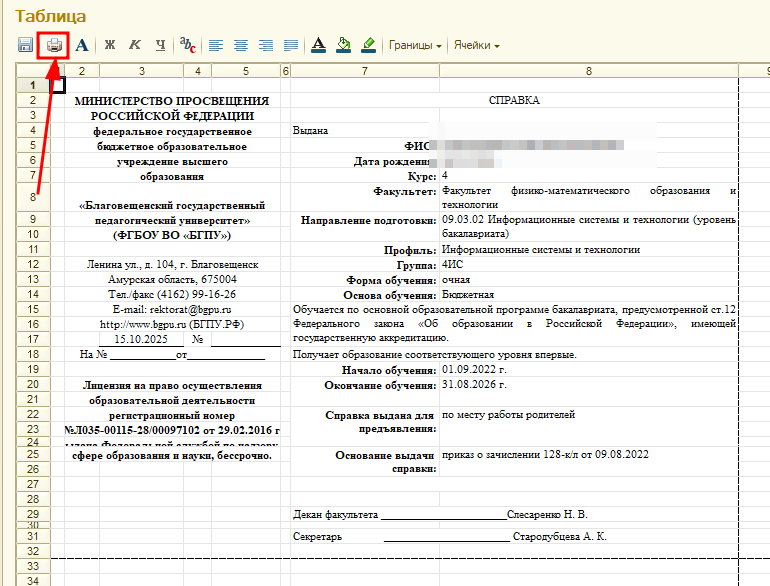Select column header 7
Screen dimensions: 770x586
(364, 70)
